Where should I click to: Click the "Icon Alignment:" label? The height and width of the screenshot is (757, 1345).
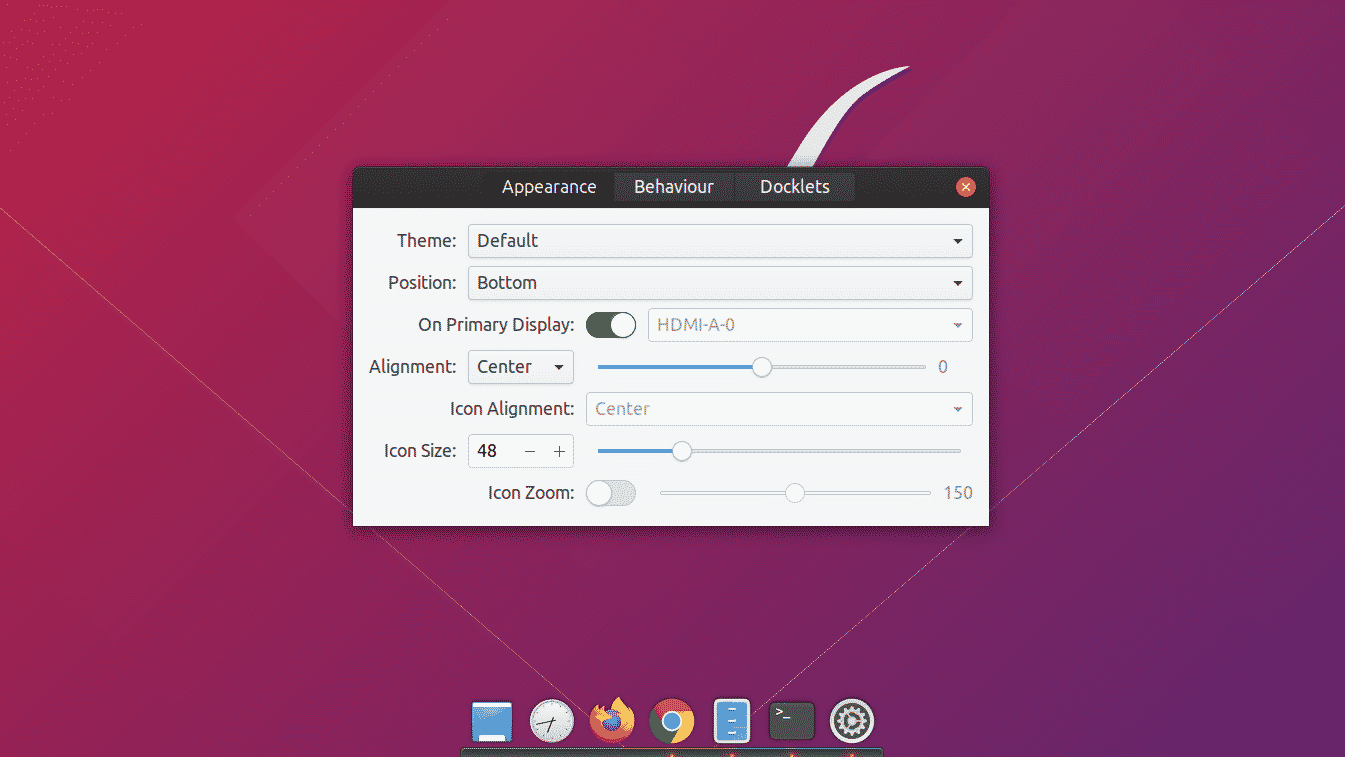pyautogui.click(x=512, y=409)
